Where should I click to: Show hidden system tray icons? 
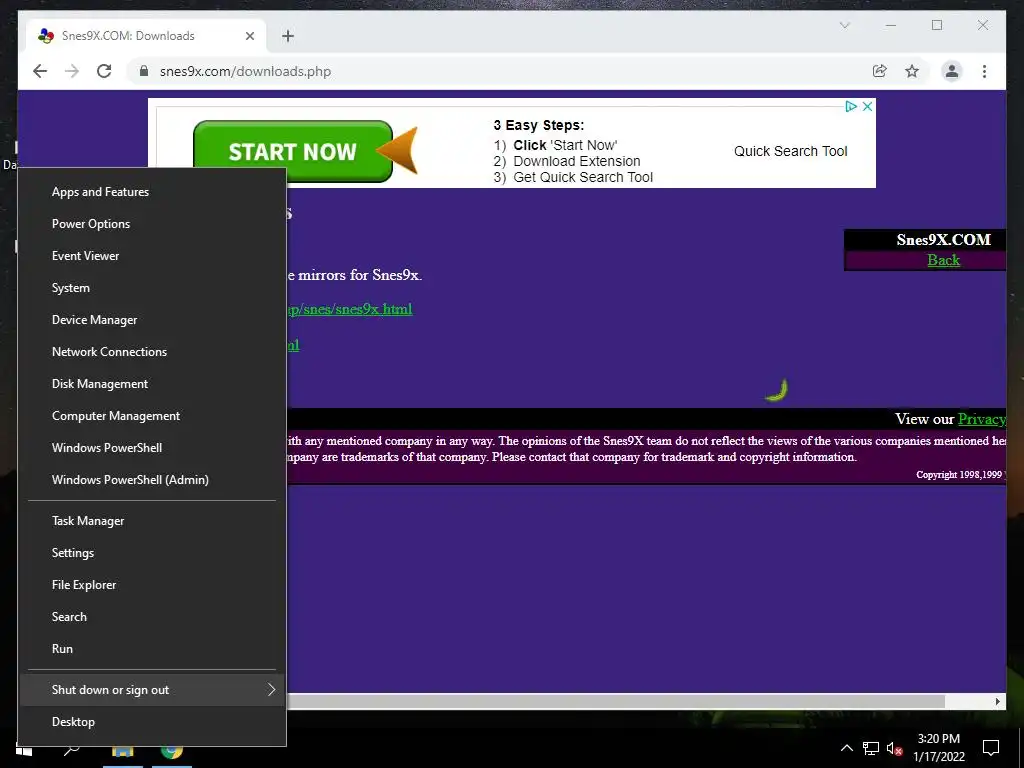point(846,748)
